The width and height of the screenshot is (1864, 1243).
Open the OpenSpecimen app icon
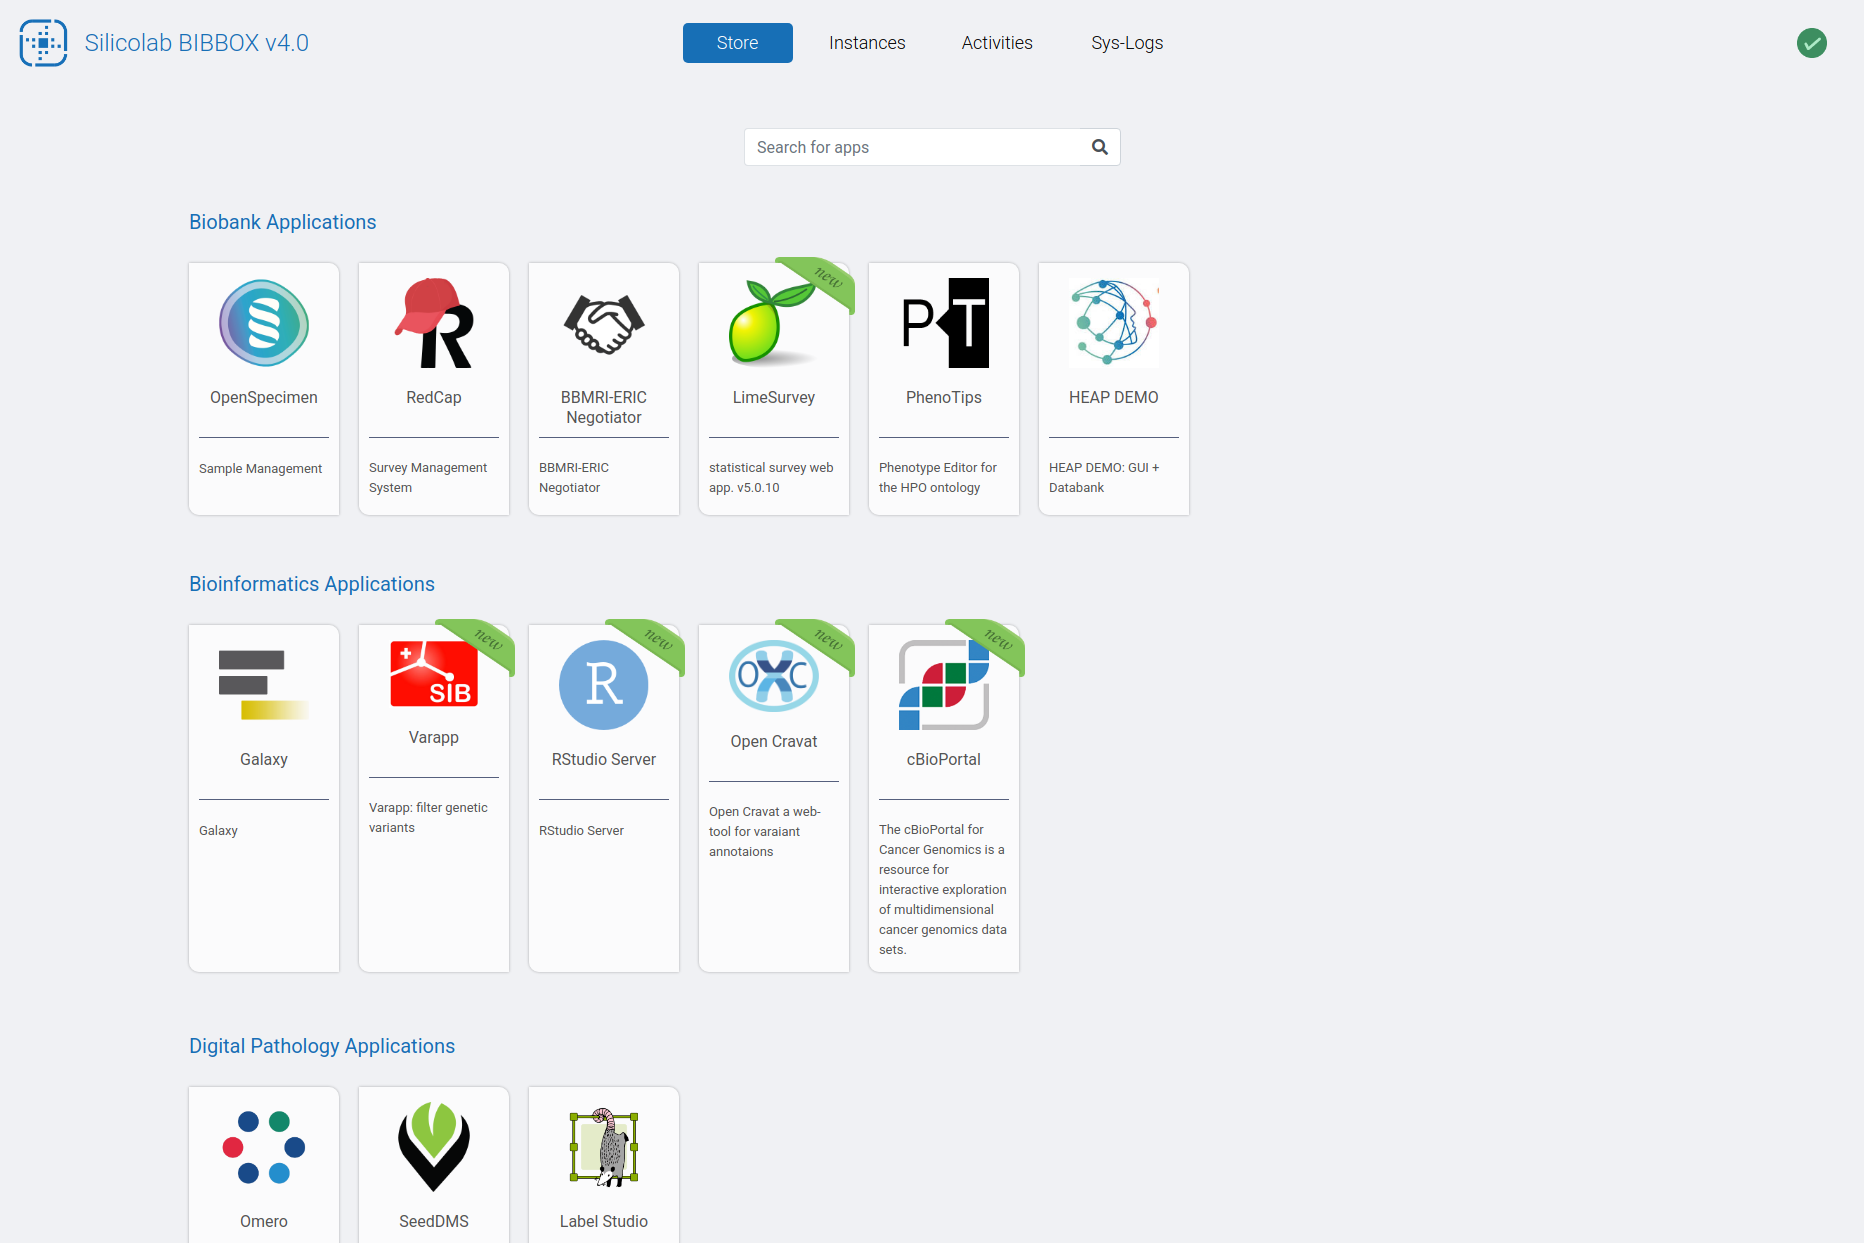coord(264,323)
